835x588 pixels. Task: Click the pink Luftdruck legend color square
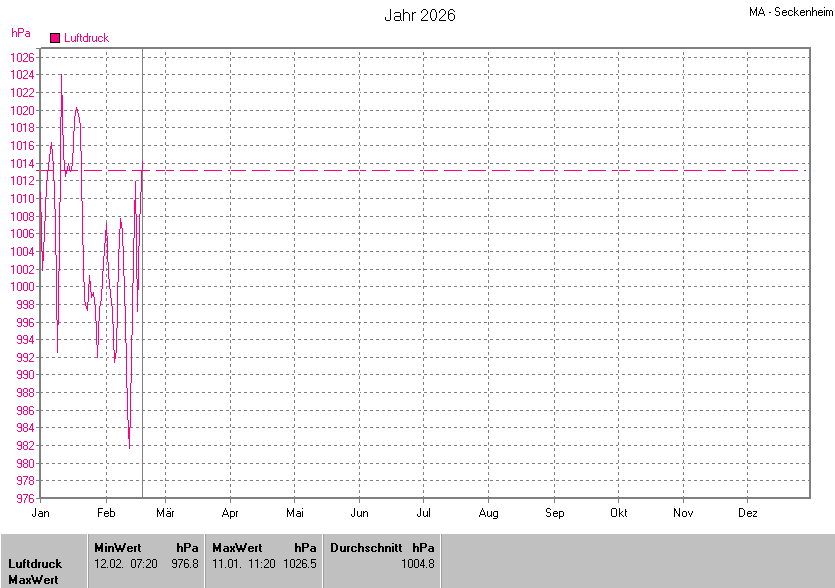pos(55,38)
